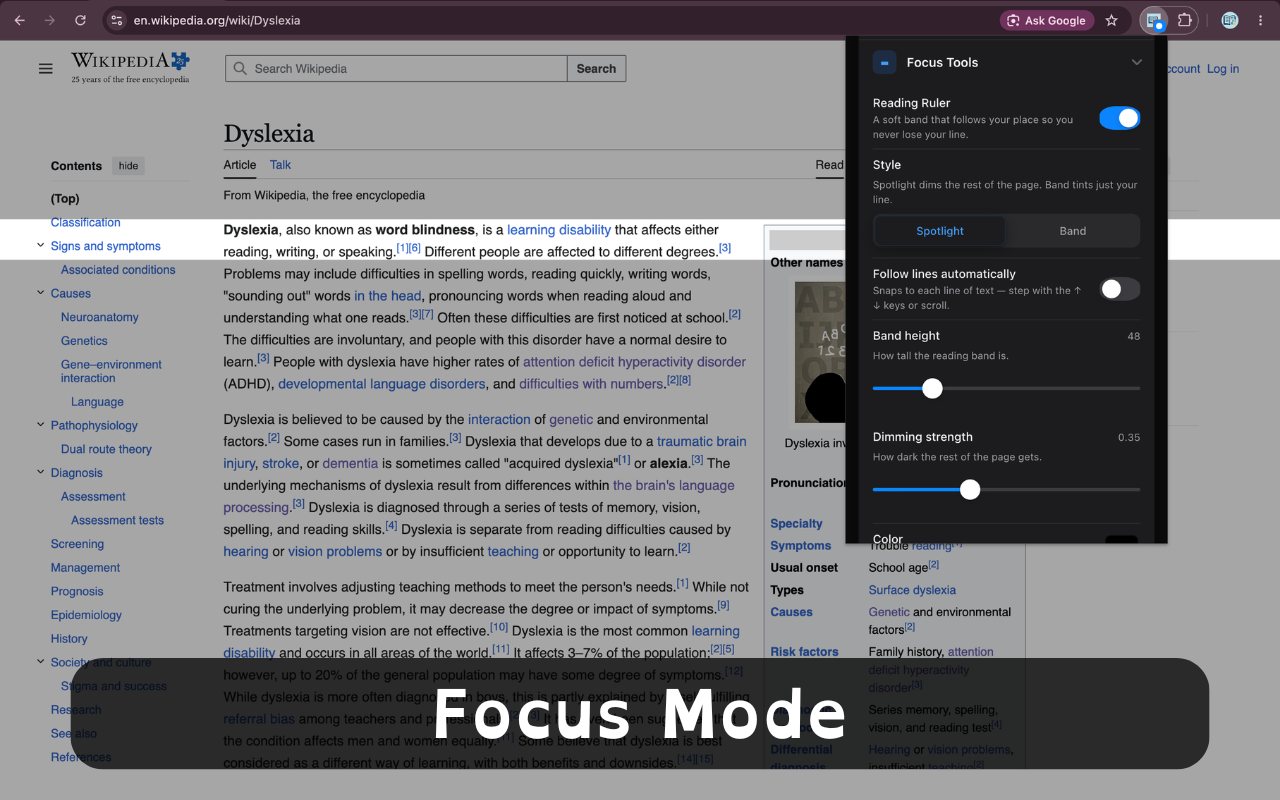Viewport: 1280px width, 800px height.
Task: Collapse the Pathophysiology chevron in Contents
Action: coord(41,425)
